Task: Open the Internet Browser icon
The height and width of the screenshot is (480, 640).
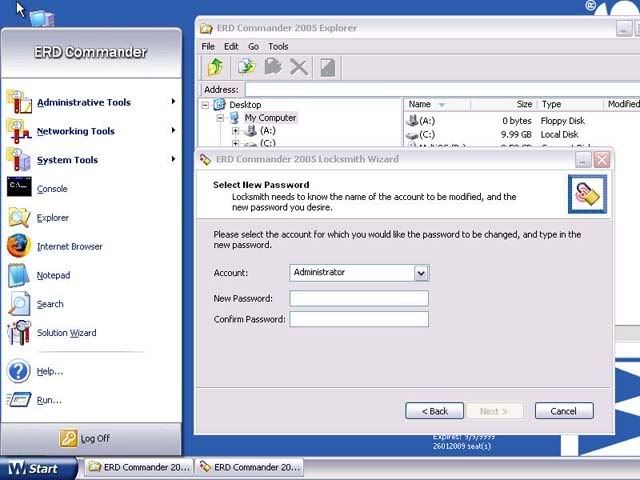Action: point(20,246)
